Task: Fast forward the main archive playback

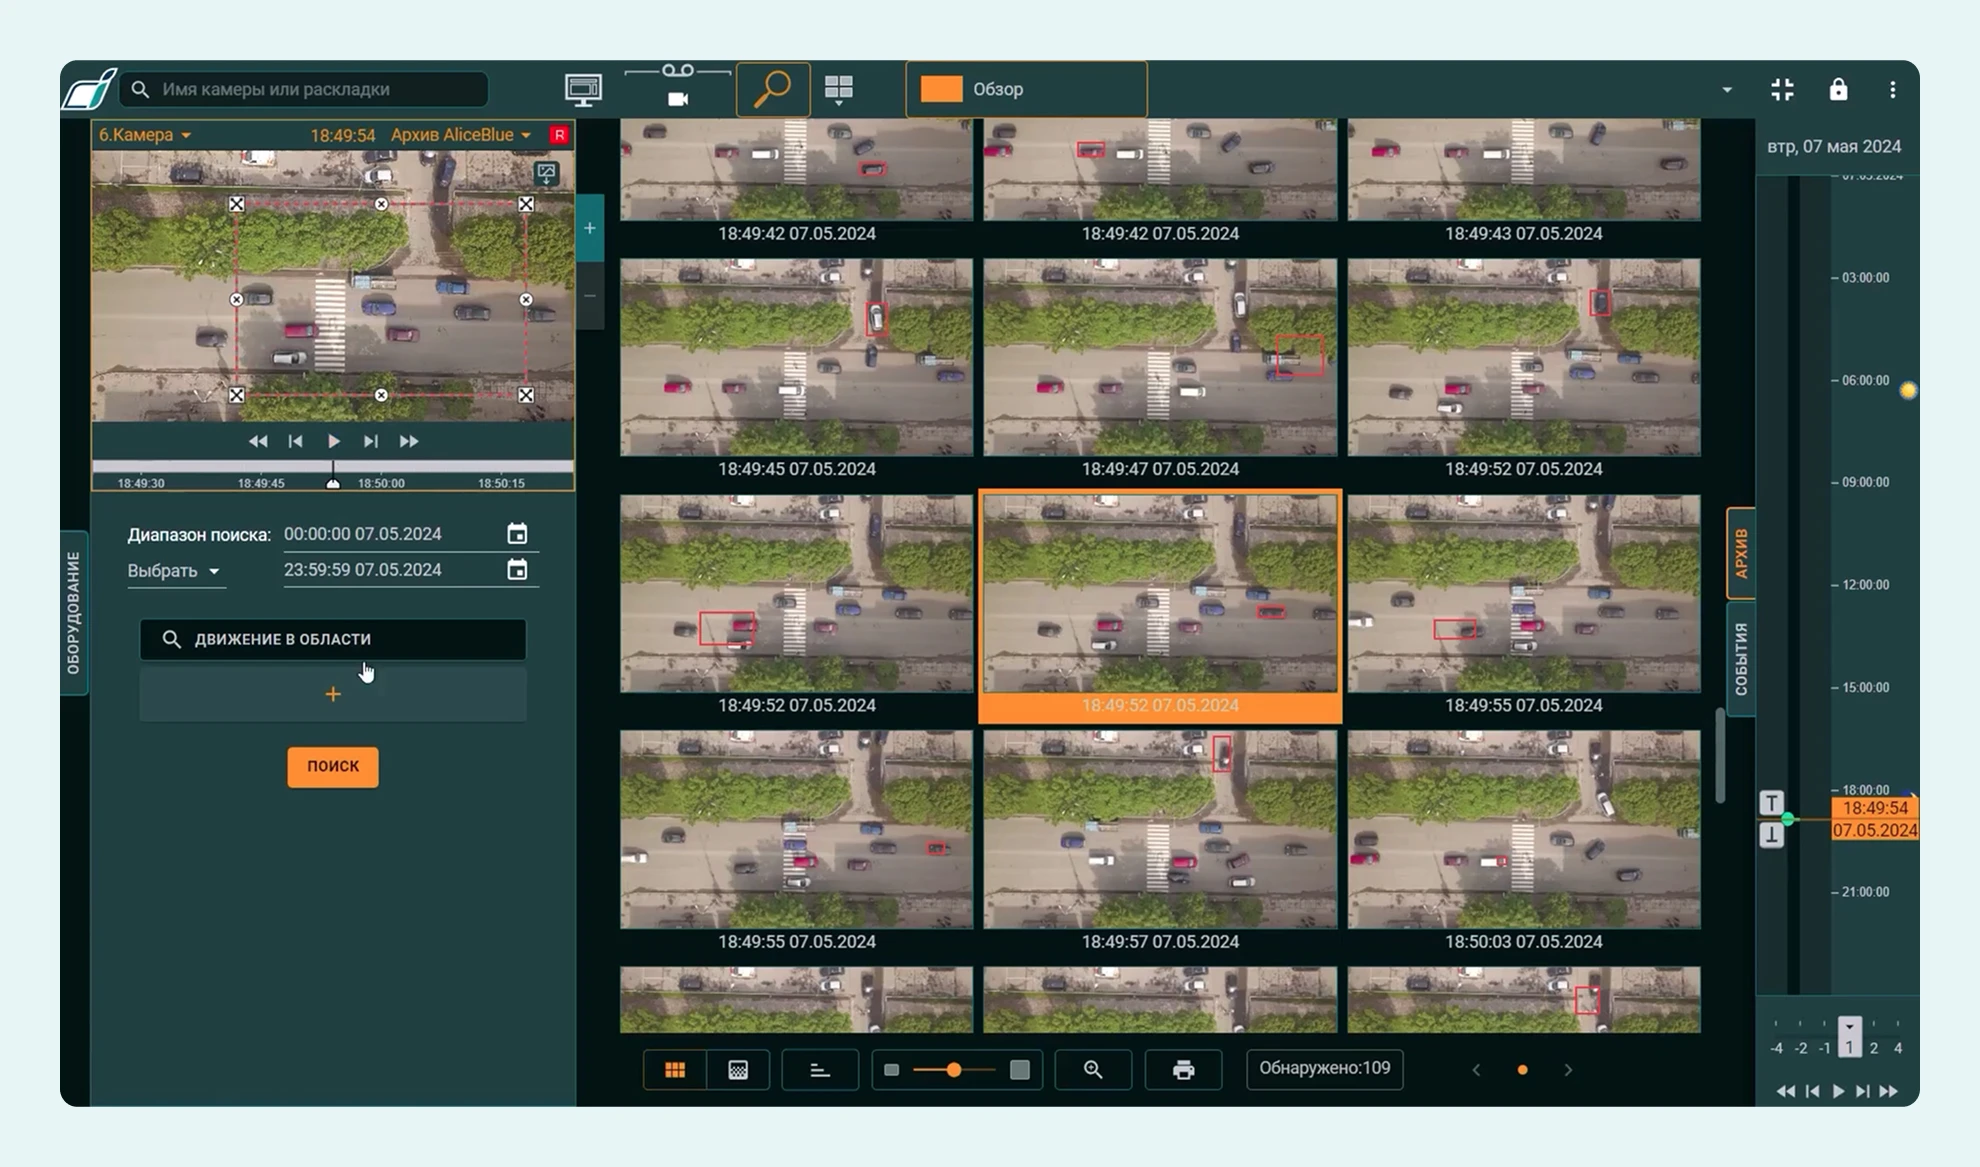Action: 1888,1092
